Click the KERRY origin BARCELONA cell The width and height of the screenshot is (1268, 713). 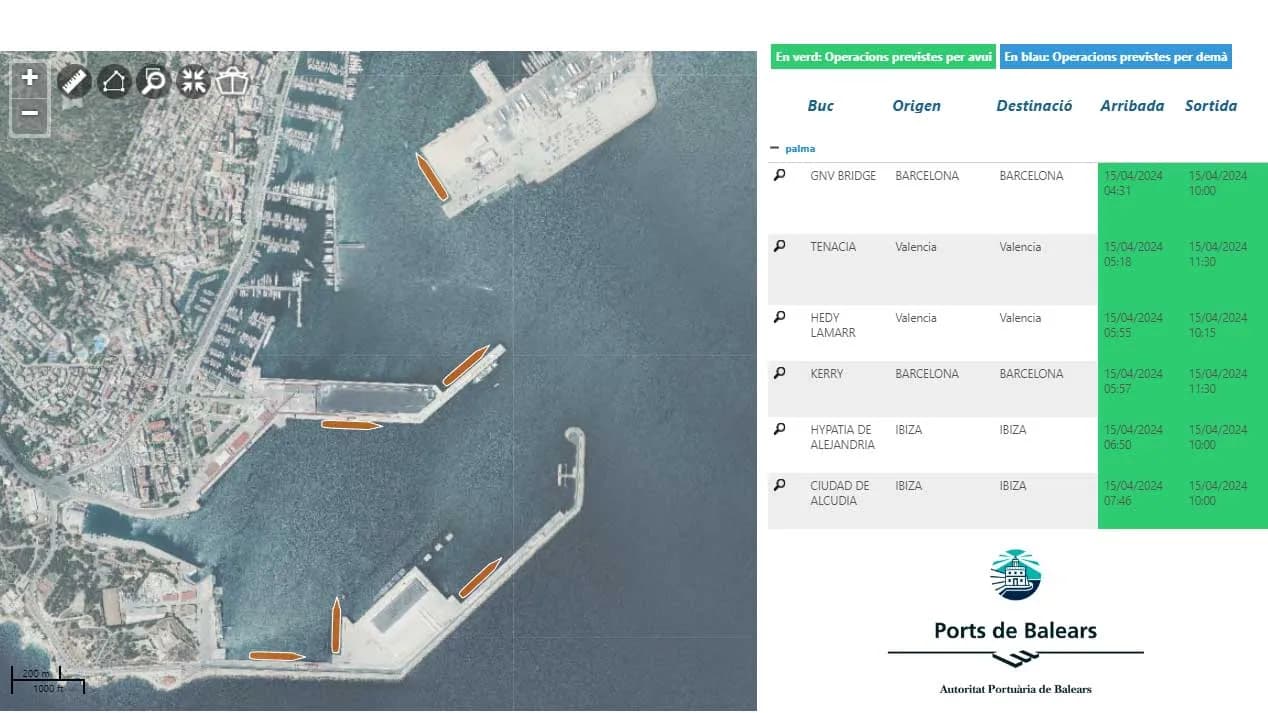pos(927,374)
